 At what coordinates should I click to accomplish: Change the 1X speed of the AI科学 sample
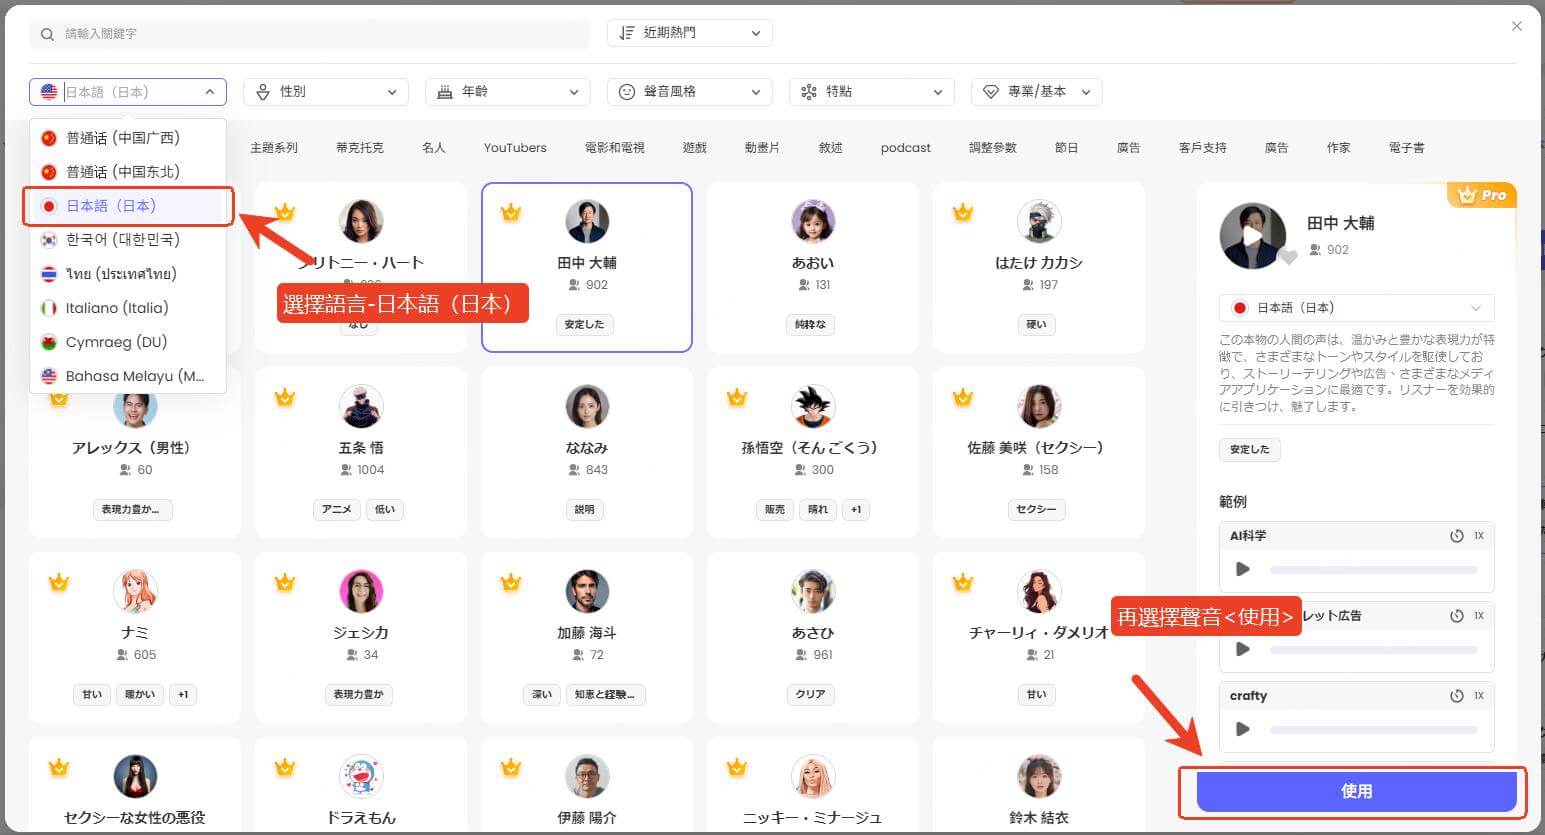(1479, 536)
